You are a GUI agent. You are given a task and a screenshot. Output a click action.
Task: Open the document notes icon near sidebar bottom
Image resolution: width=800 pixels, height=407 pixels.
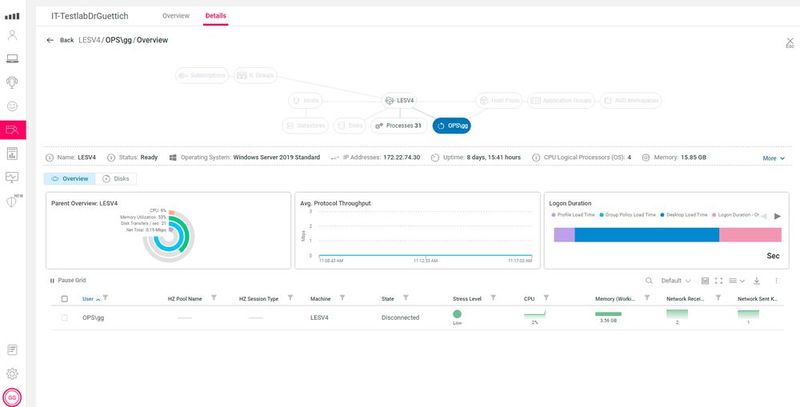[x=12, y=350]
